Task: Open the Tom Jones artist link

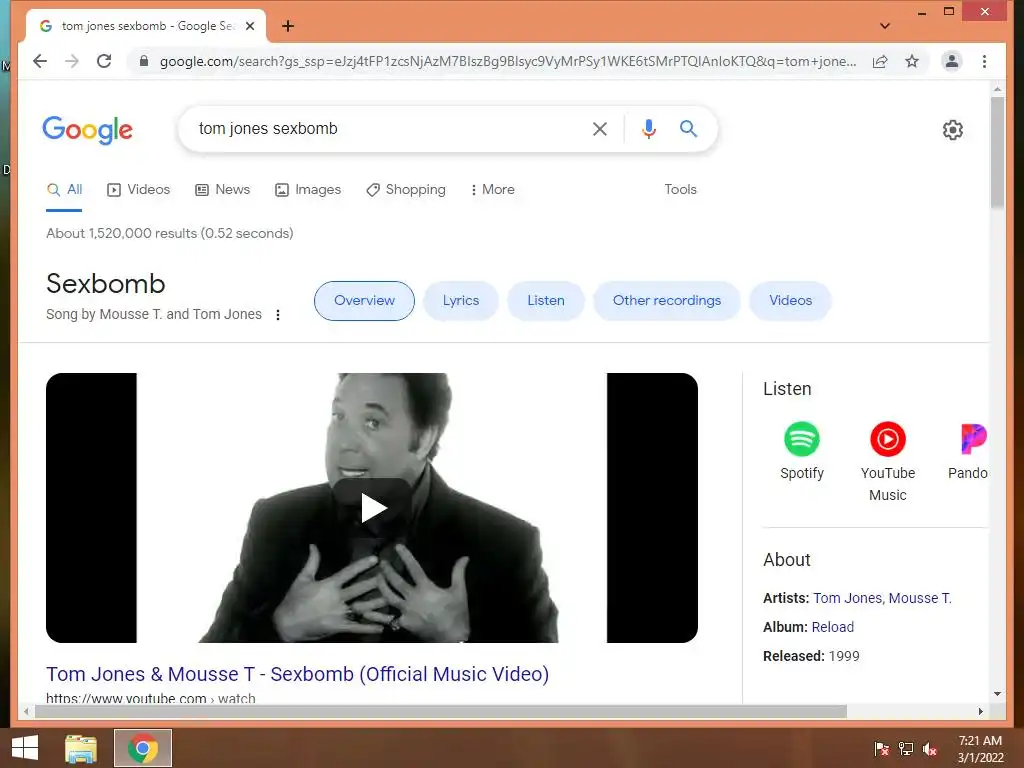Action: coord(848,598)
